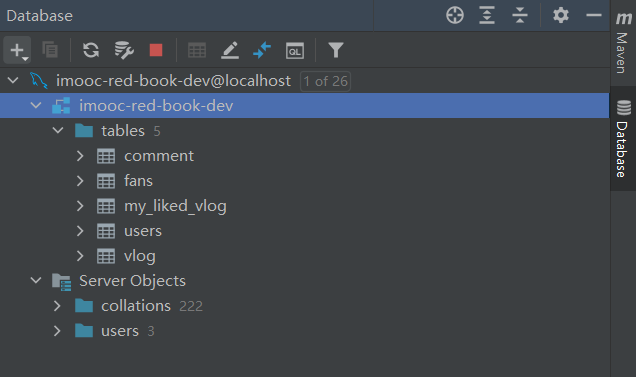Click the vlog table grid icon
This screenshot has width=636, height=377.
pos(106,256)
